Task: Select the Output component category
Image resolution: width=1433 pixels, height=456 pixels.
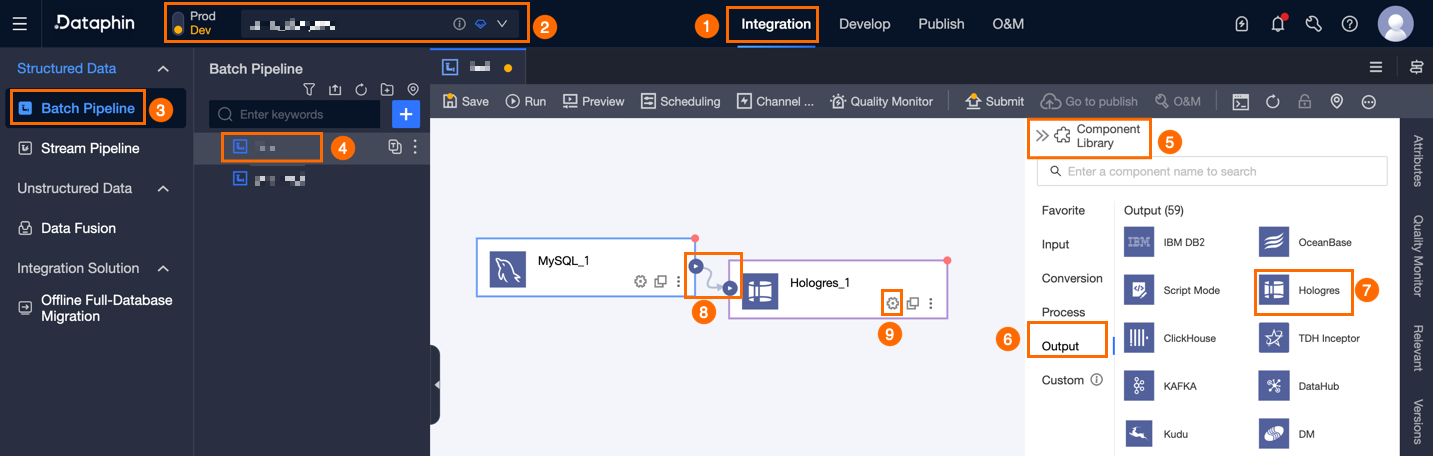Action: [x=1060, y=346]
